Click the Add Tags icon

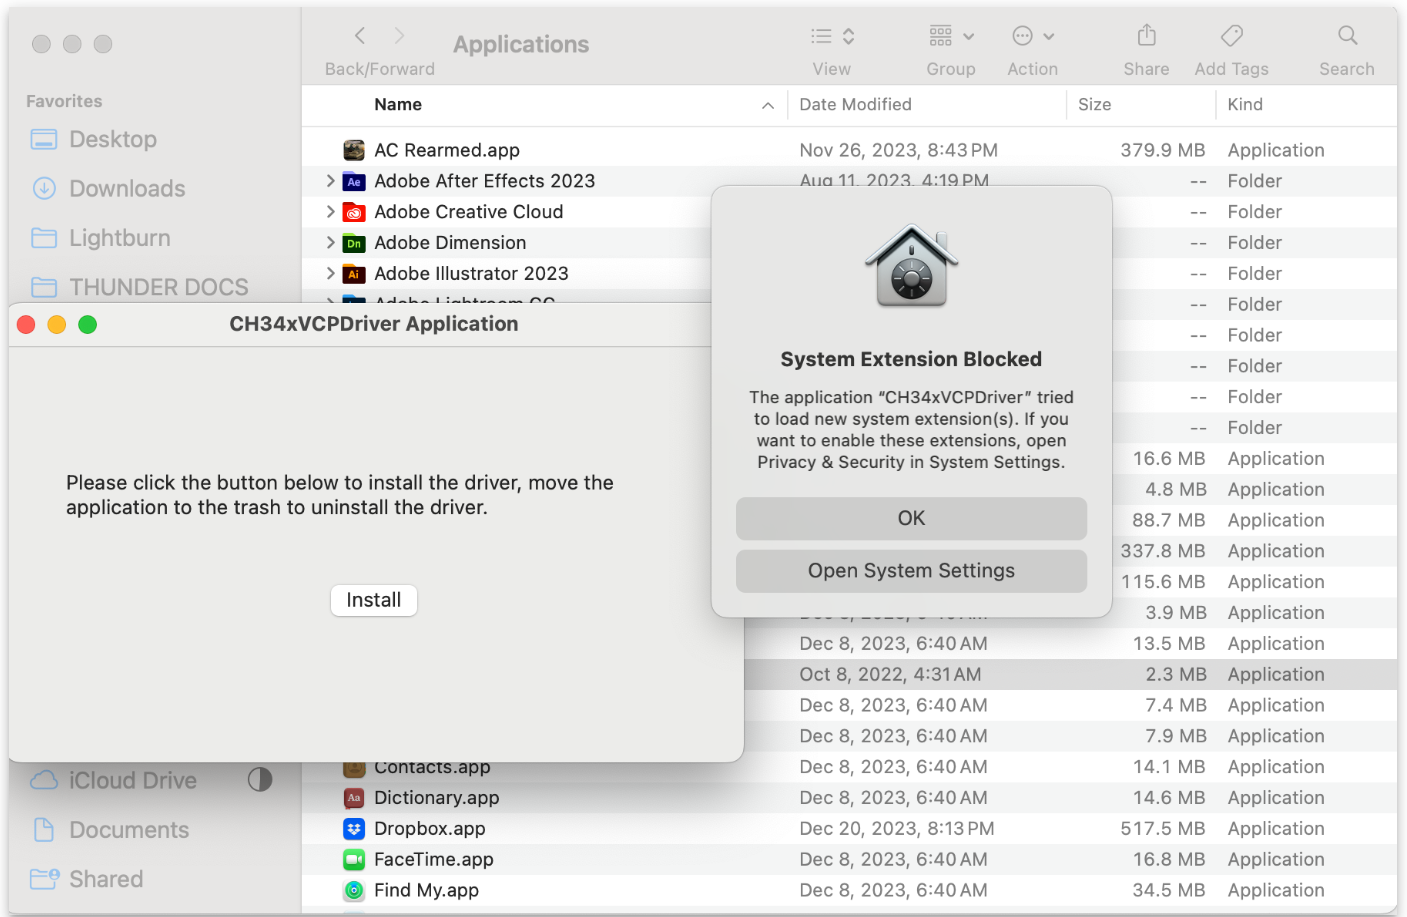click(1231, 37)
